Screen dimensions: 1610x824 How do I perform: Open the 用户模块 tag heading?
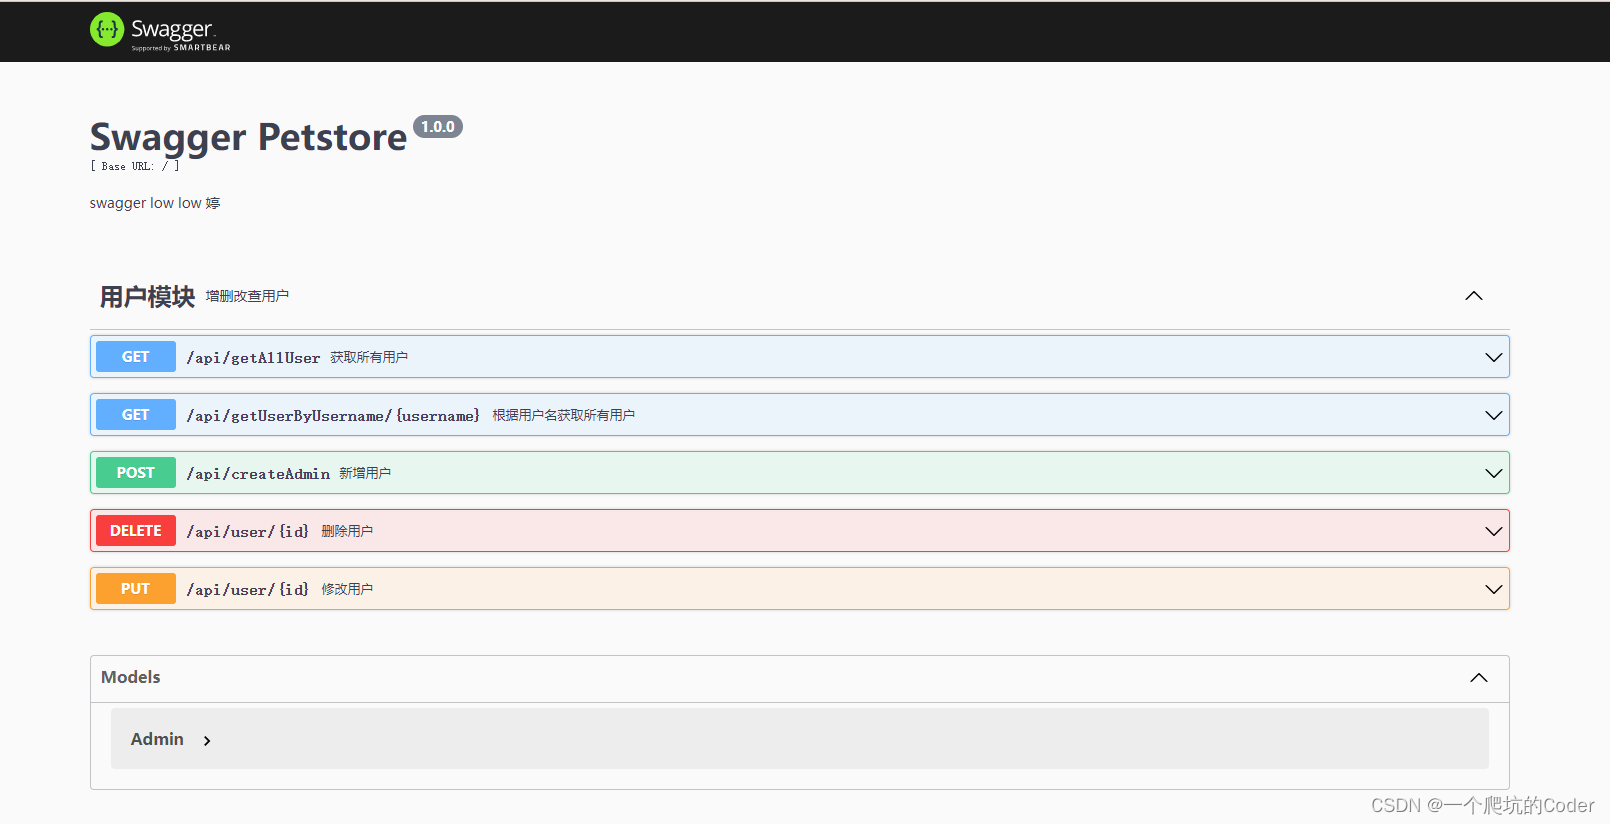pos(147,297)
